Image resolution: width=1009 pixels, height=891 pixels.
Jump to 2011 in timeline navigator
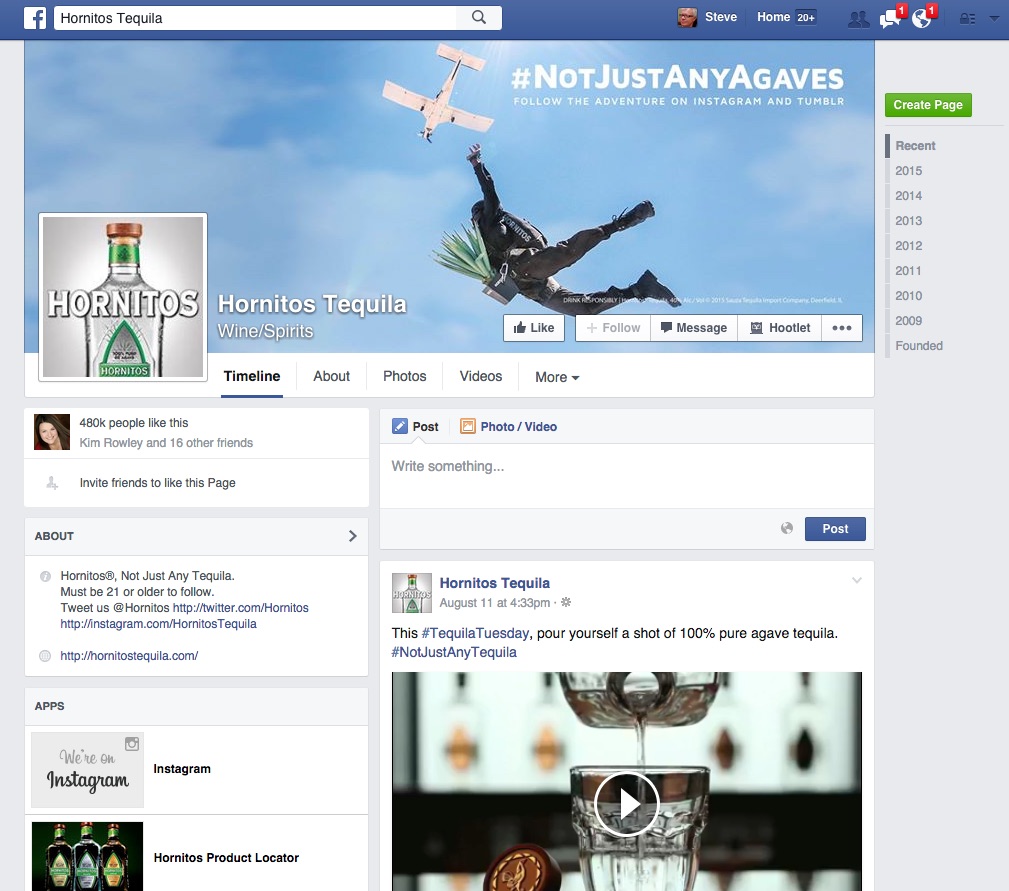[908, 271]
